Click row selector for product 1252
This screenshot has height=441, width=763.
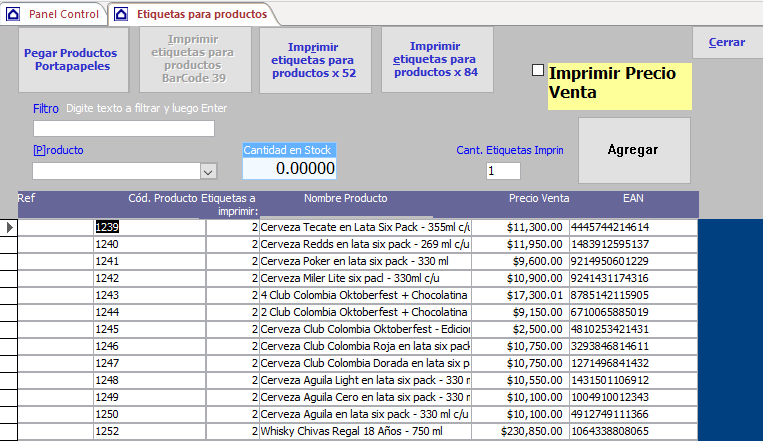[9, 431]
